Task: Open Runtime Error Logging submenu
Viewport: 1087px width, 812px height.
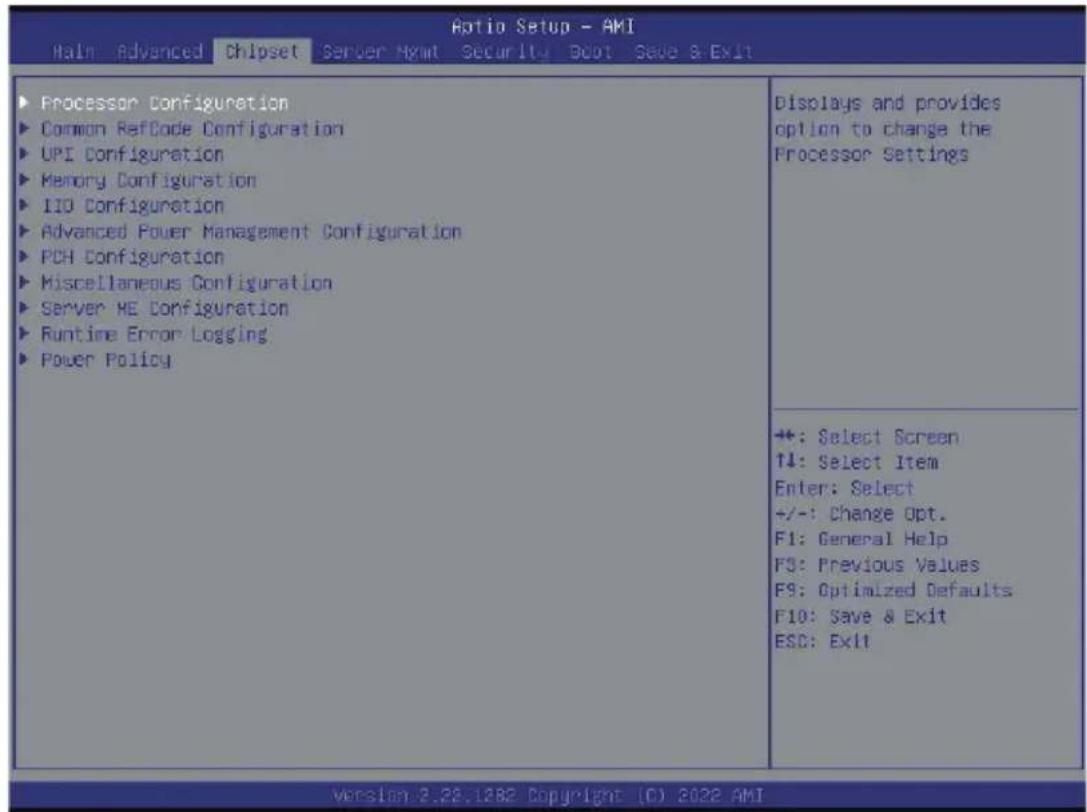Action: point(154,334)
